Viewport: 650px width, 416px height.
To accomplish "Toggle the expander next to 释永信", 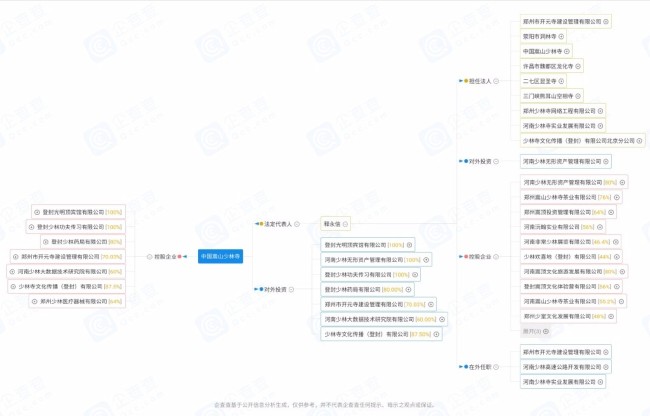I will coord(345,224).
